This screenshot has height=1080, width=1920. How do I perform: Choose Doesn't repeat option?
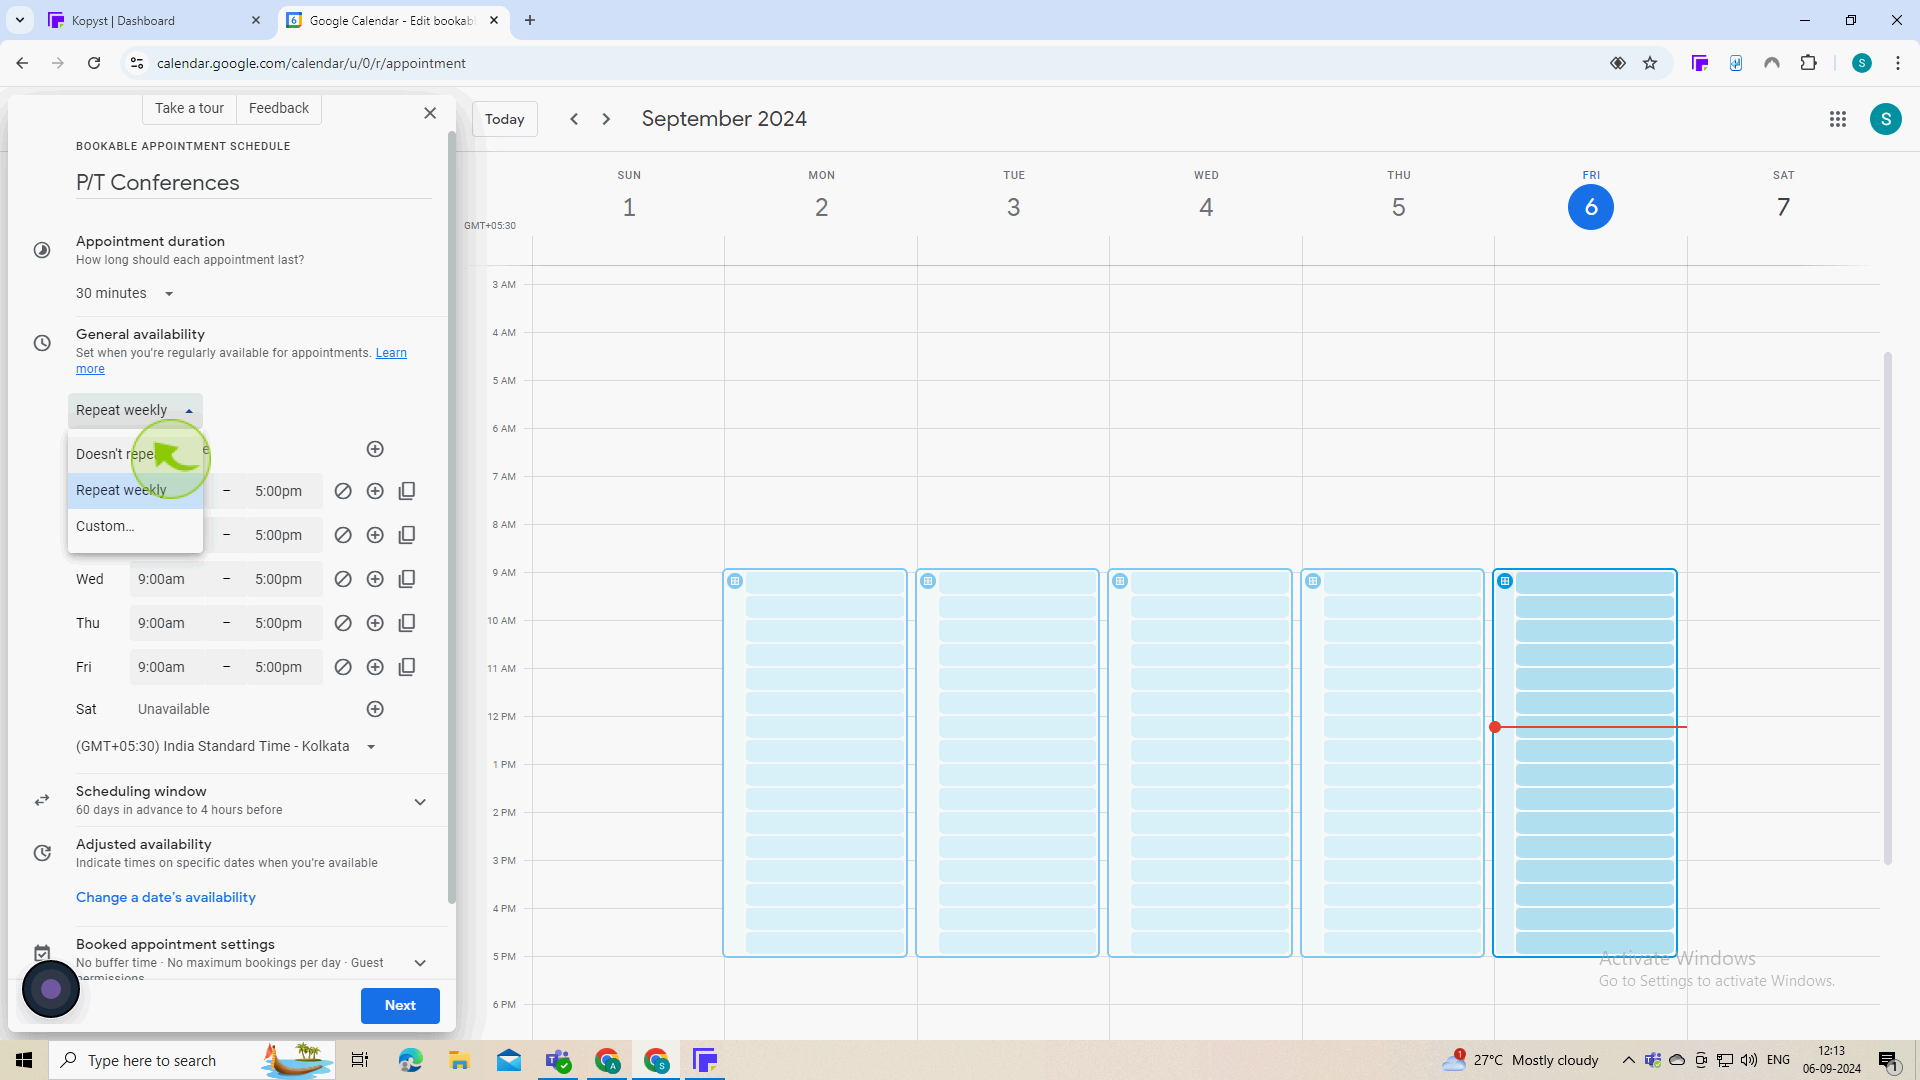tap(135, 454)
